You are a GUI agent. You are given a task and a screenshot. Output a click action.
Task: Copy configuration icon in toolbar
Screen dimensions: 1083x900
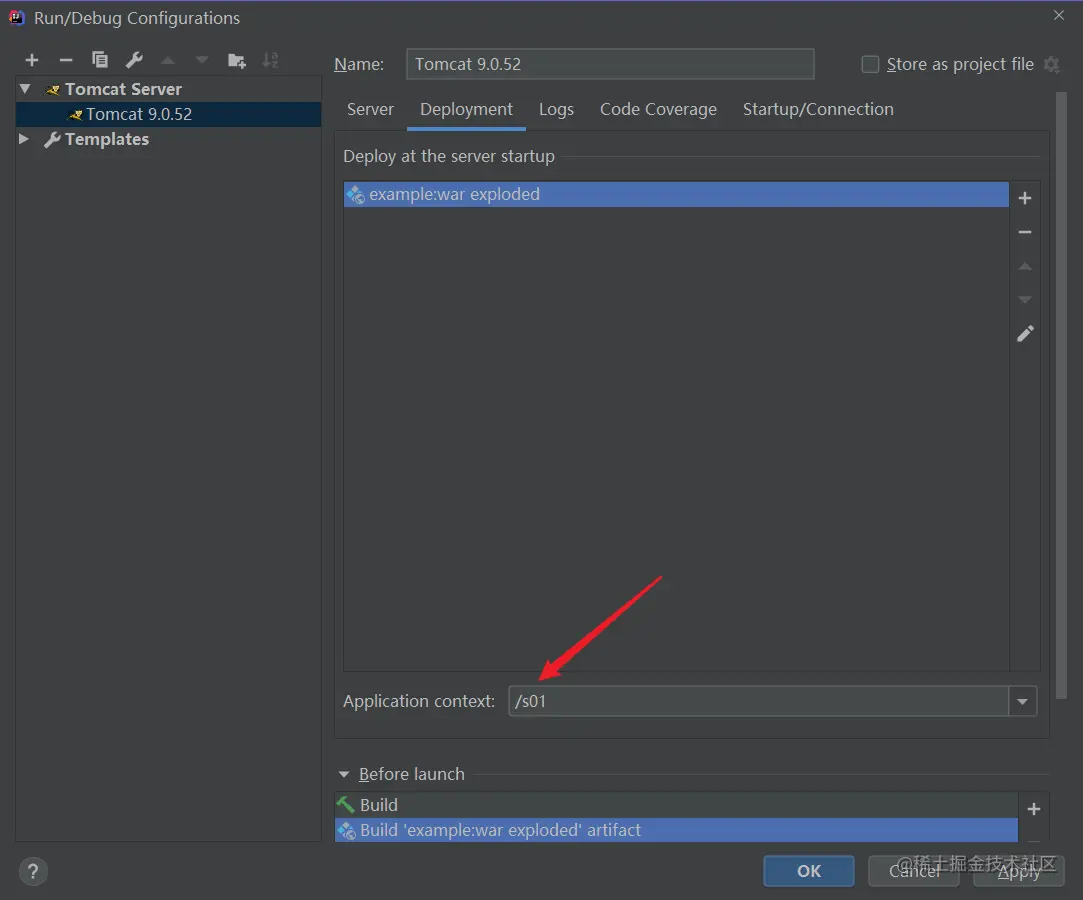click(99, 61)
